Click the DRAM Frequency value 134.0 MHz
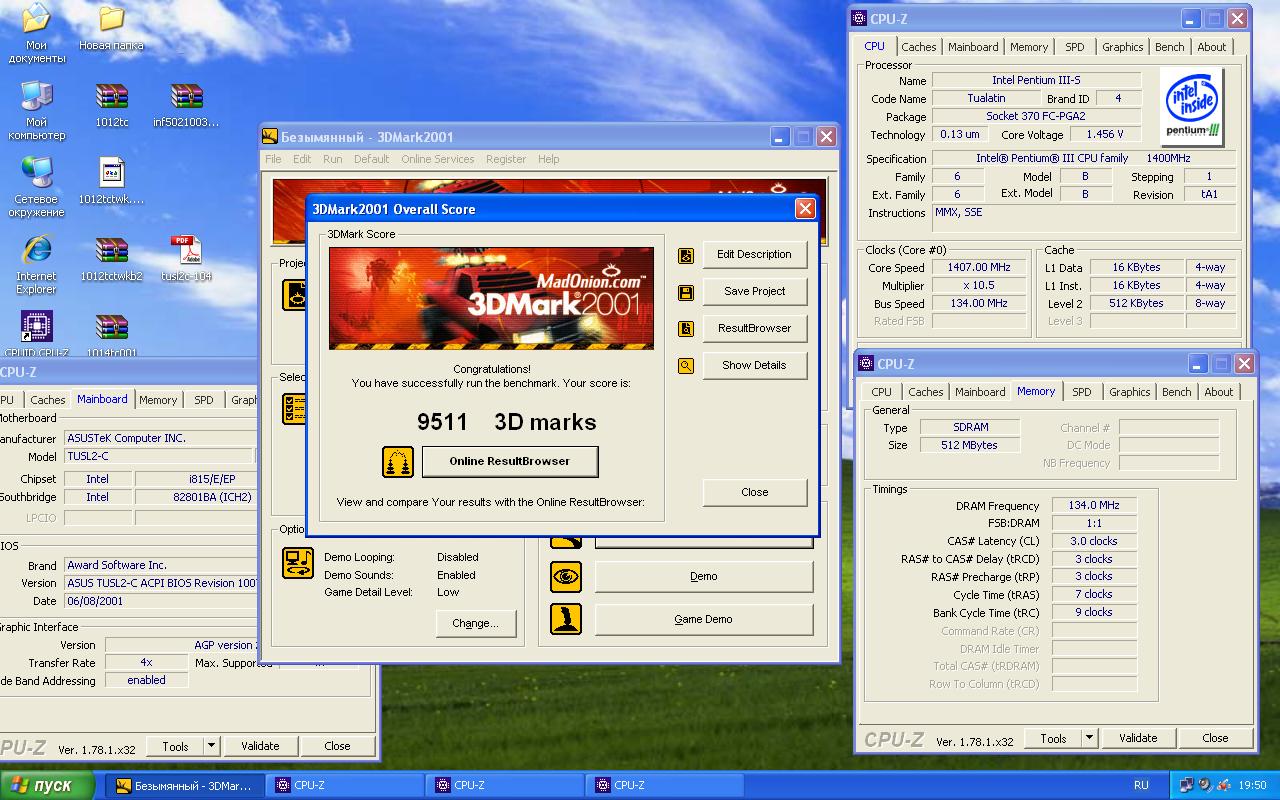This screenshot has width=1280, height=800. pos(1093,506)
